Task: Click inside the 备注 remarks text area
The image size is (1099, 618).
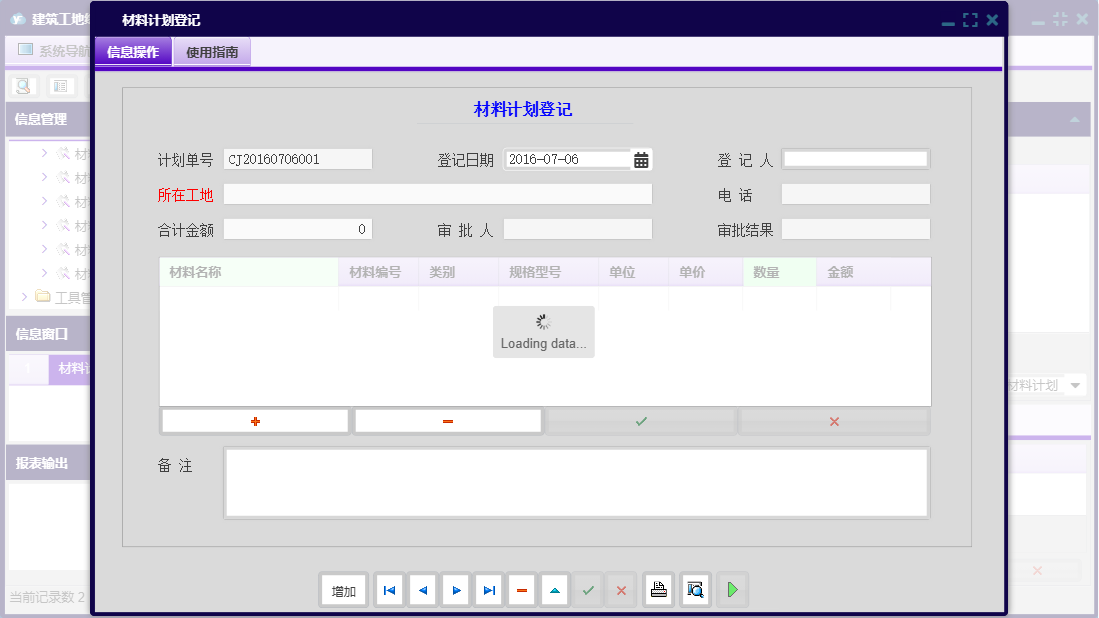Action: 576,484
